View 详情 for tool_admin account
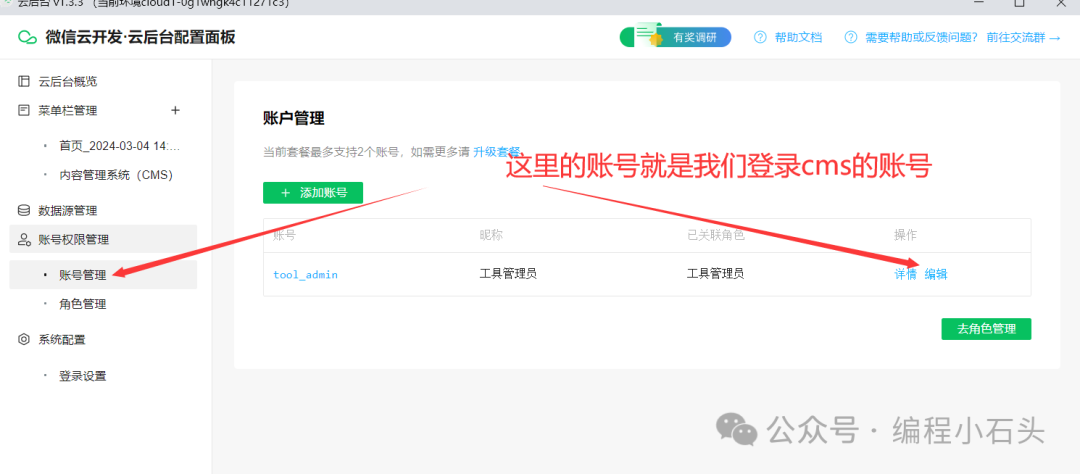The height and width of the screenshot is (474, 1080). point(906,274)
